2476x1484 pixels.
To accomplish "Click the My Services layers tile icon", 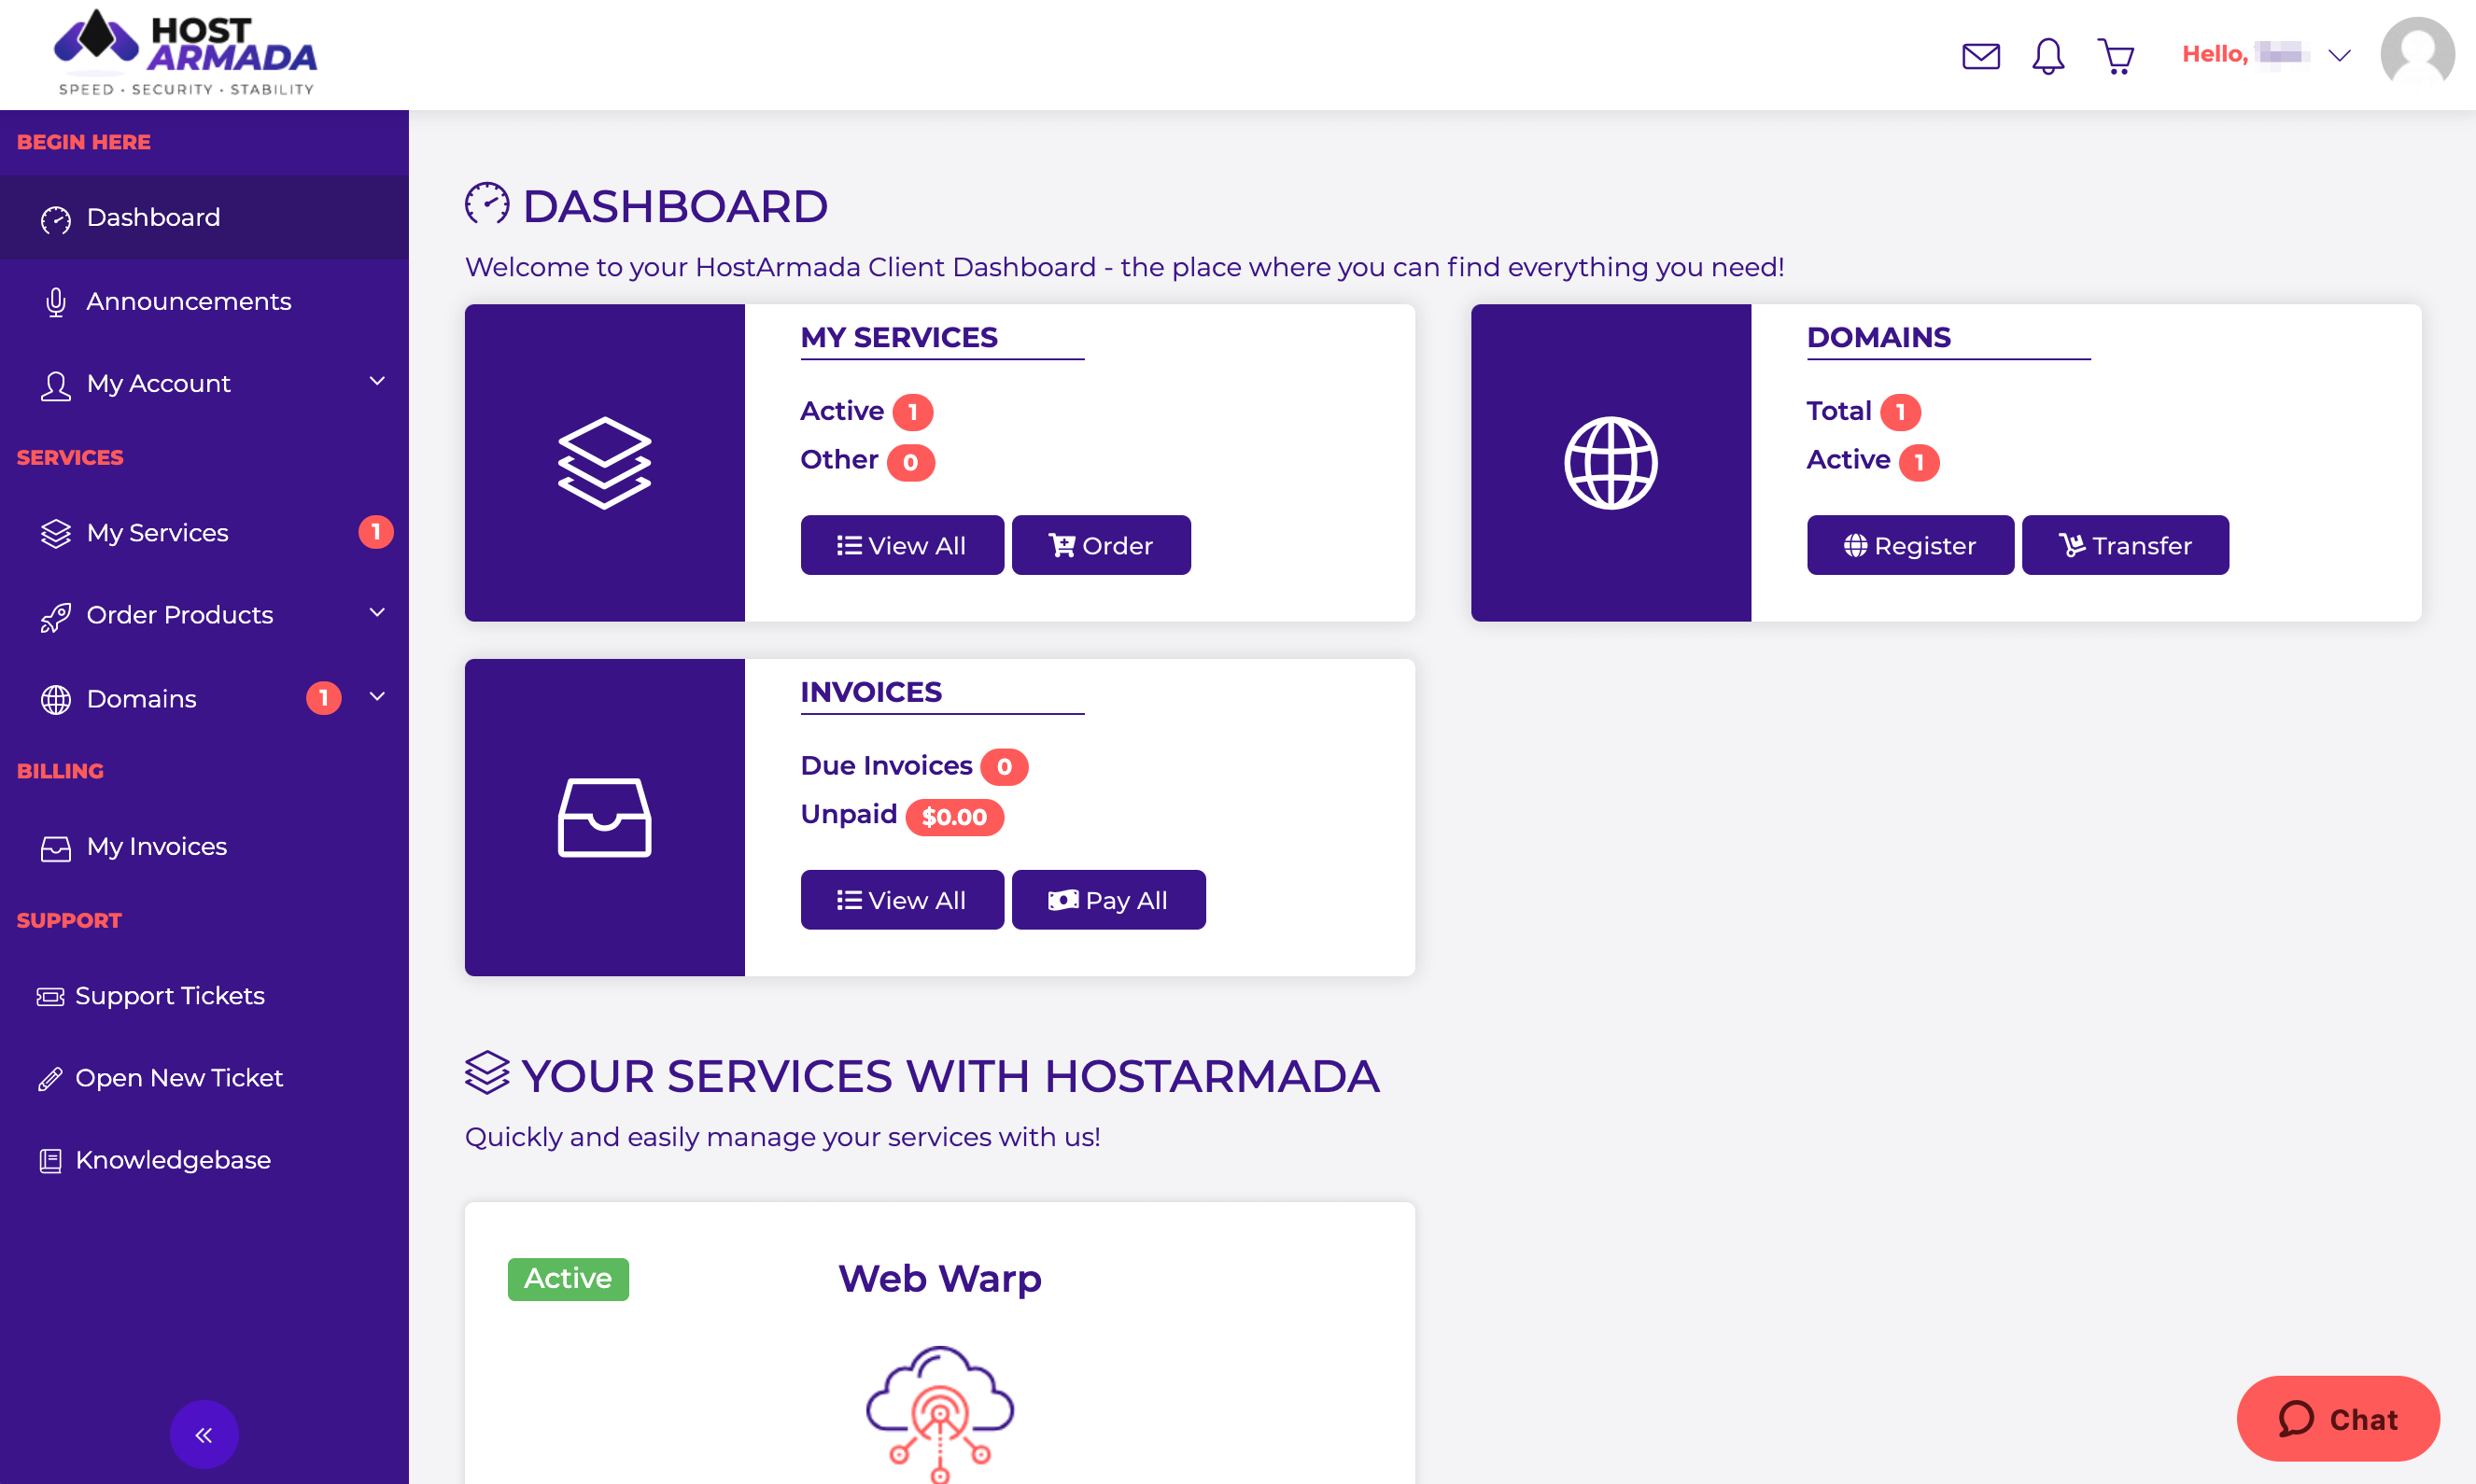I will 604,462.
